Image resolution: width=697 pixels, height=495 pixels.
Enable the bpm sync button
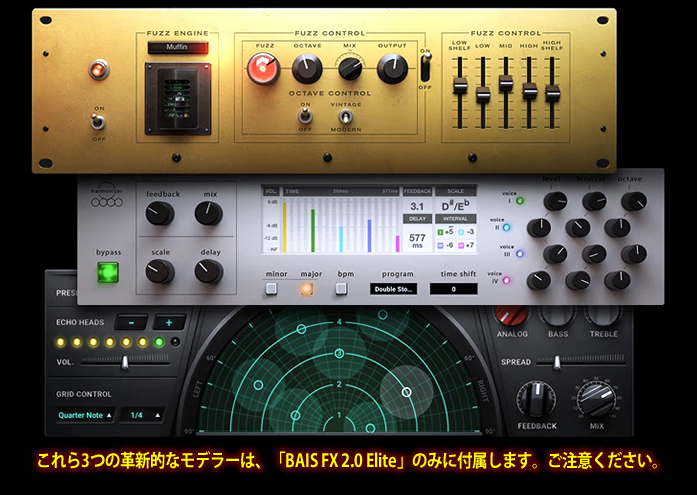(341, 289)
